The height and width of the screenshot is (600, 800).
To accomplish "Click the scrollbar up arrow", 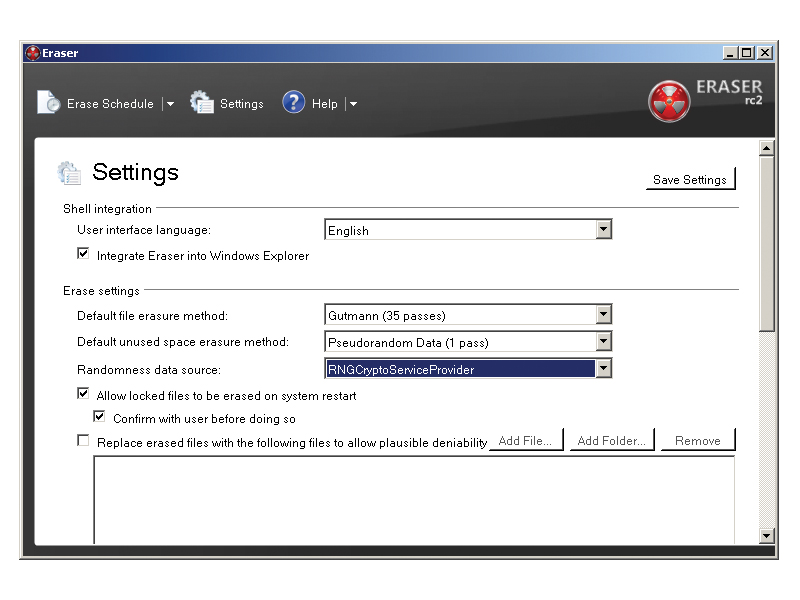I will click(766, 148).
